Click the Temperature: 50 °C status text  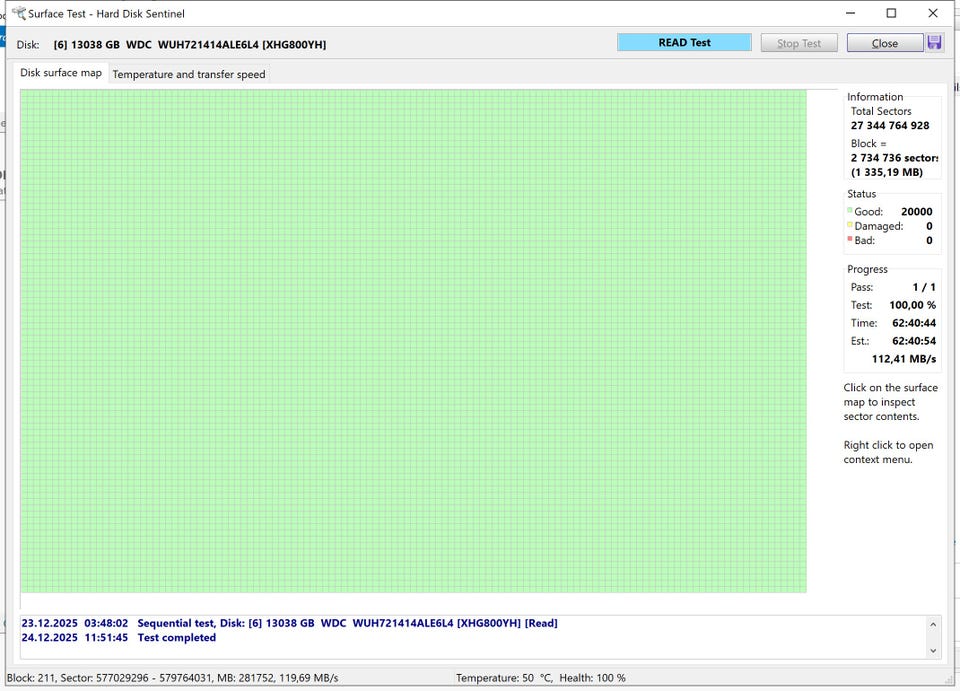coord(504,678)
